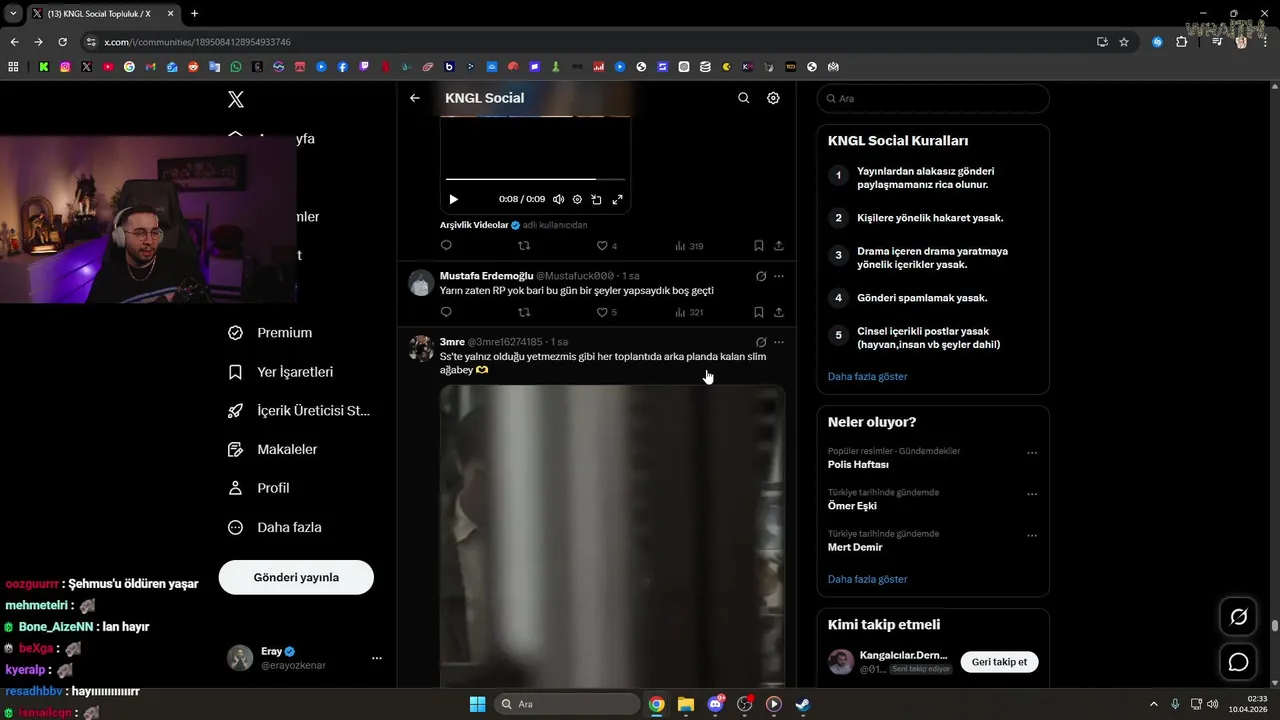Viewport: 1280px width, 720px height.
Task: Open Mustafa Erdemoğlu's profile name
Action: click(486, 276)
